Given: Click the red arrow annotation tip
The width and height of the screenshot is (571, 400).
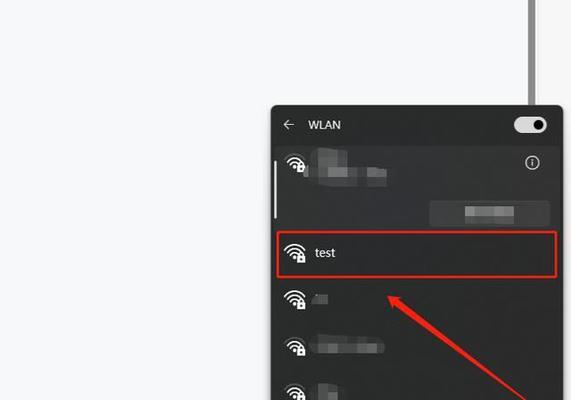Looking at the screenshot, I should [x=389, y=298].
